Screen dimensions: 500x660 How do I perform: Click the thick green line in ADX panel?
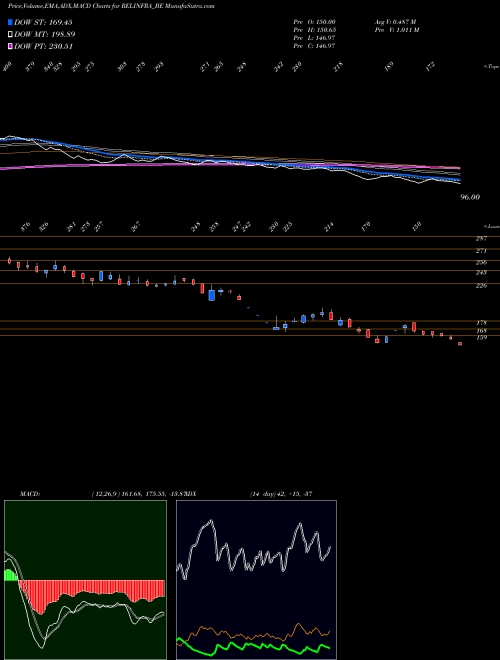253,646
